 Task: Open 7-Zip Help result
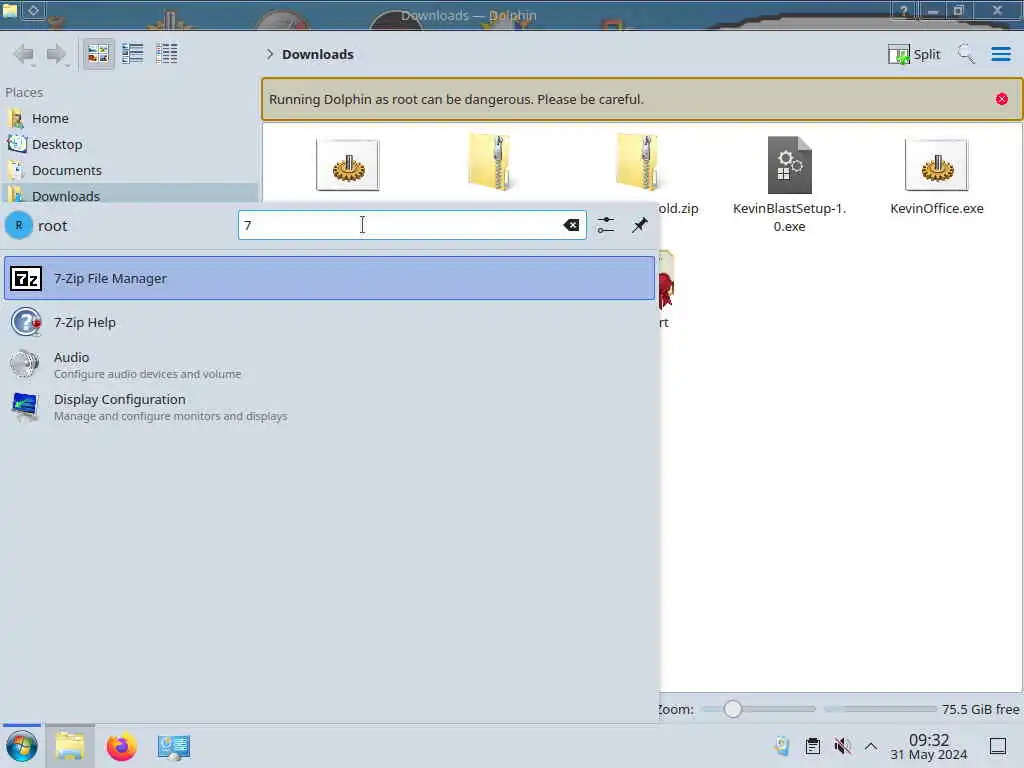pyautogui.click(x=329, y=322)
